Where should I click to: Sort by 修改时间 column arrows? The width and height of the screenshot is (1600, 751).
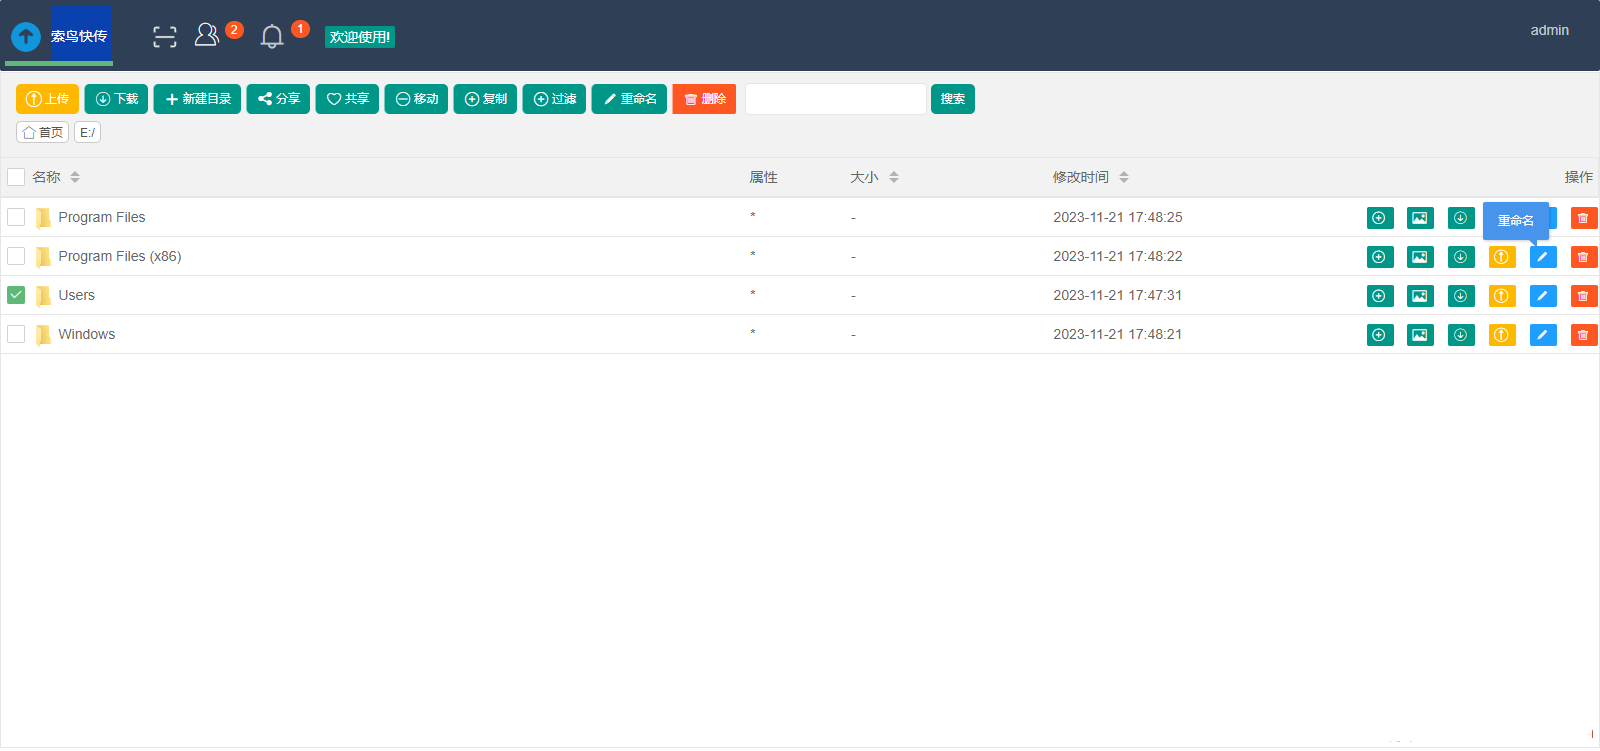click(x=1124, y=177)
